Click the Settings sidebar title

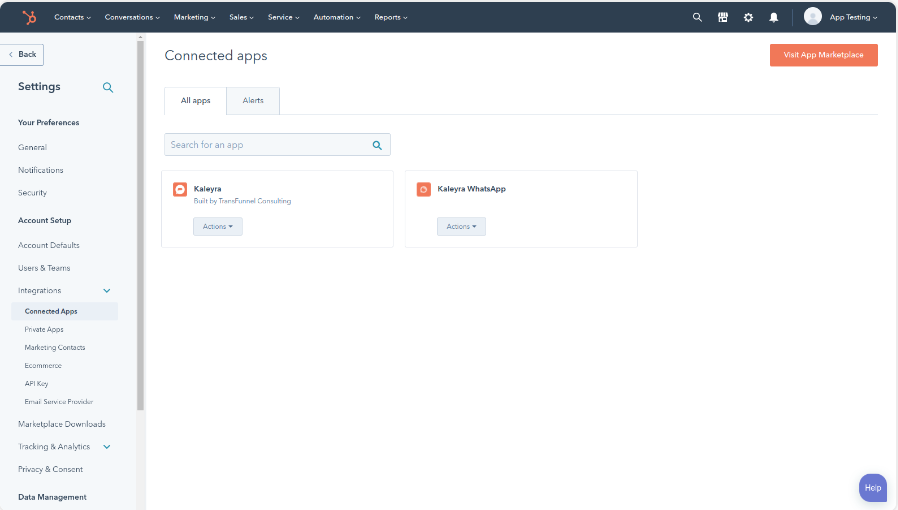tap(39, 86)
